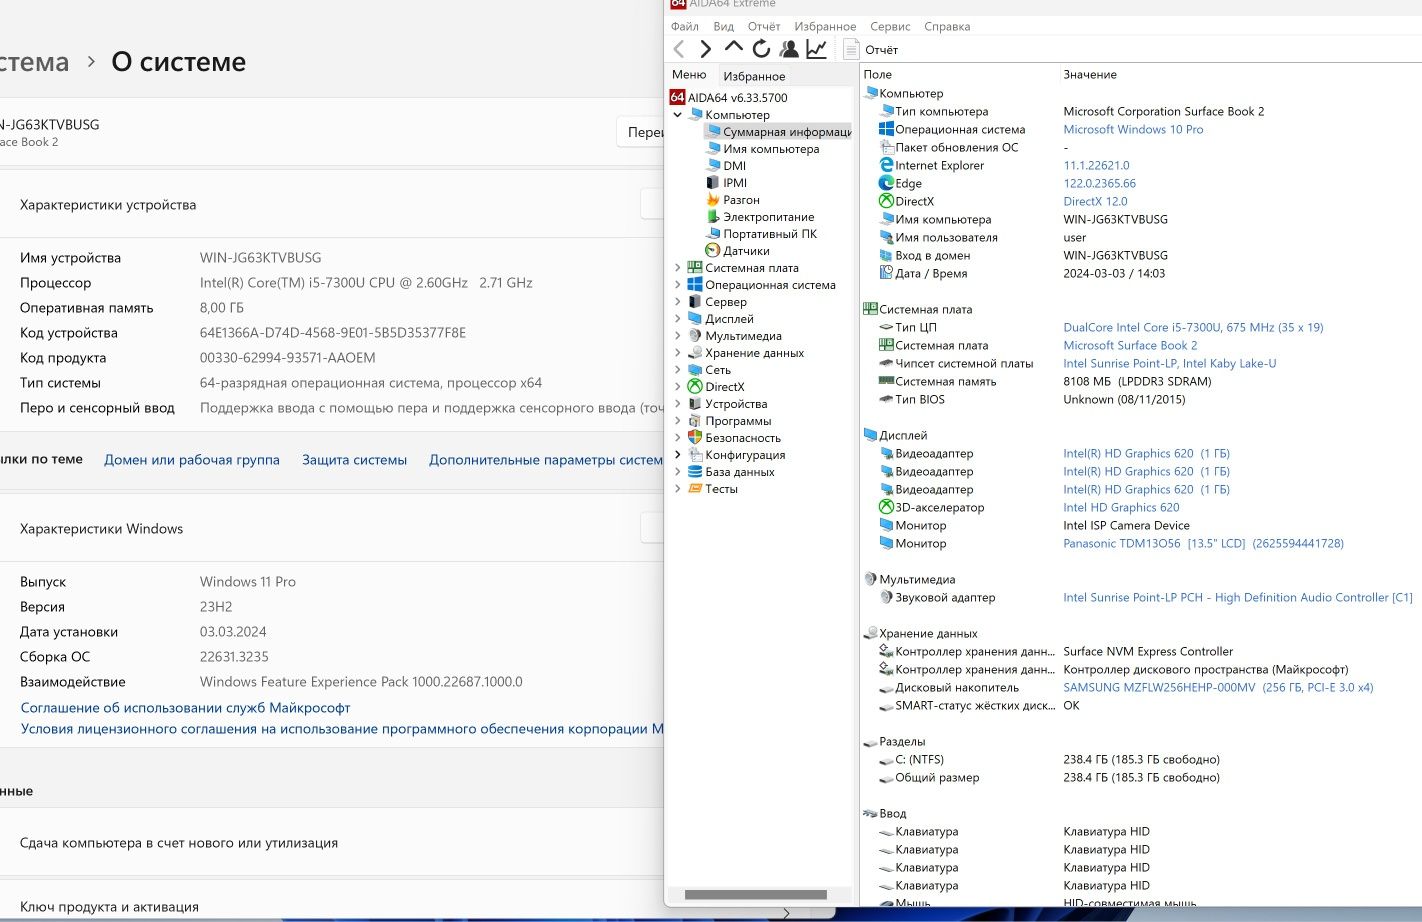Open Panasonic TDM13O56 monitor link
Image resolution: width=1422 pixels, height=922 pixels.
[1203, 543]
